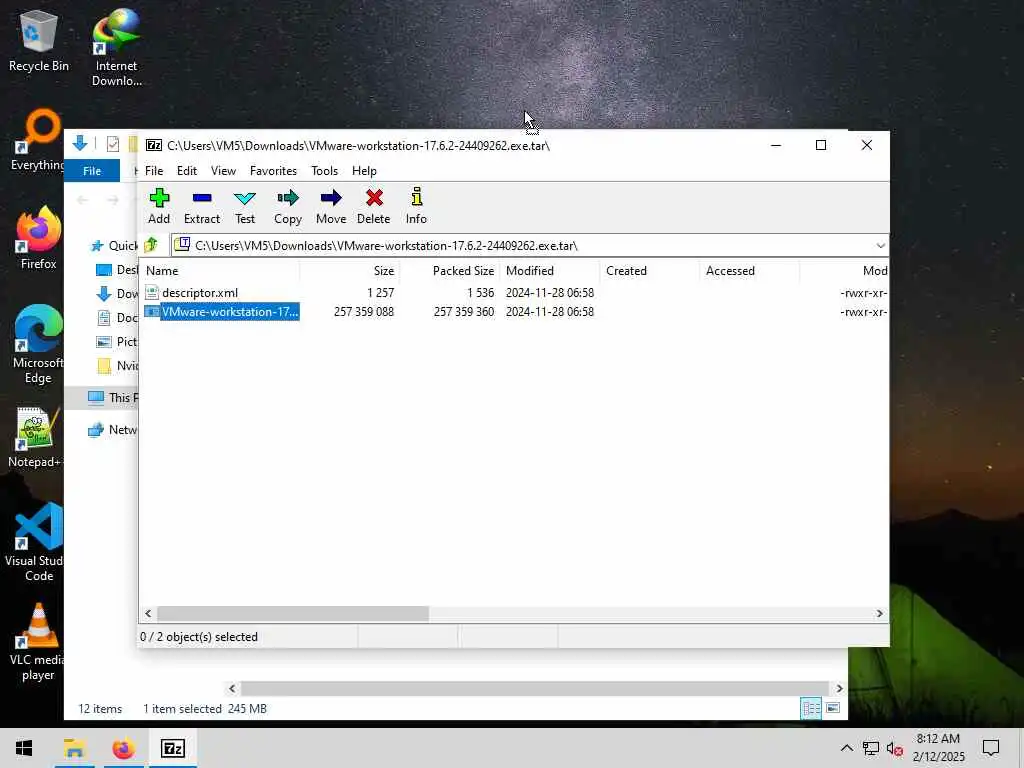Click the descriptor.xml file icon
1024x768 pixels.
pos(152,293)
